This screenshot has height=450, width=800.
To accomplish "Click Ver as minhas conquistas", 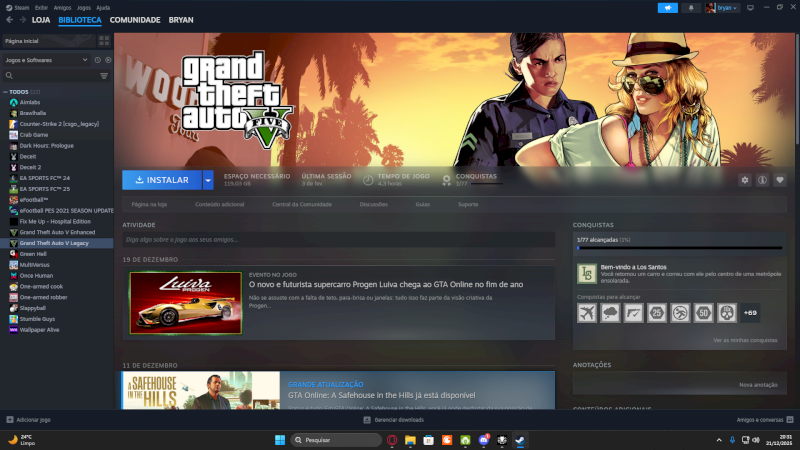I will (x=745, y=340).
